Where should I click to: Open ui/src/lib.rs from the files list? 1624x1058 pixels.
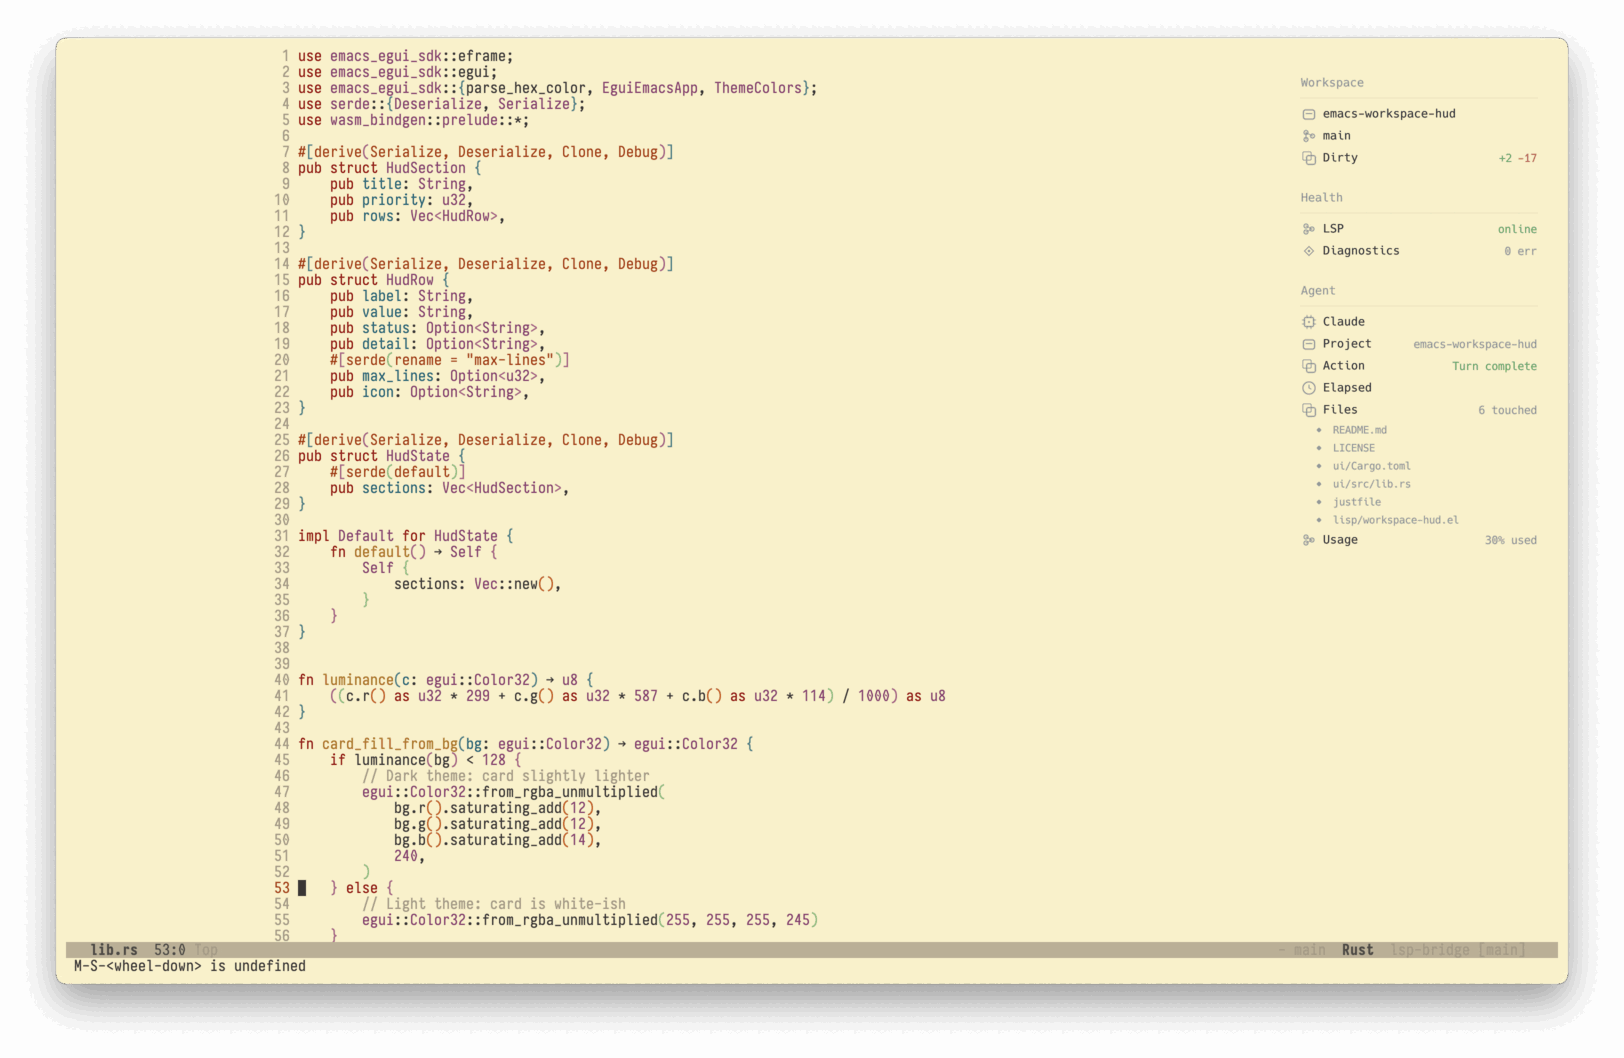click(1371, 484)
